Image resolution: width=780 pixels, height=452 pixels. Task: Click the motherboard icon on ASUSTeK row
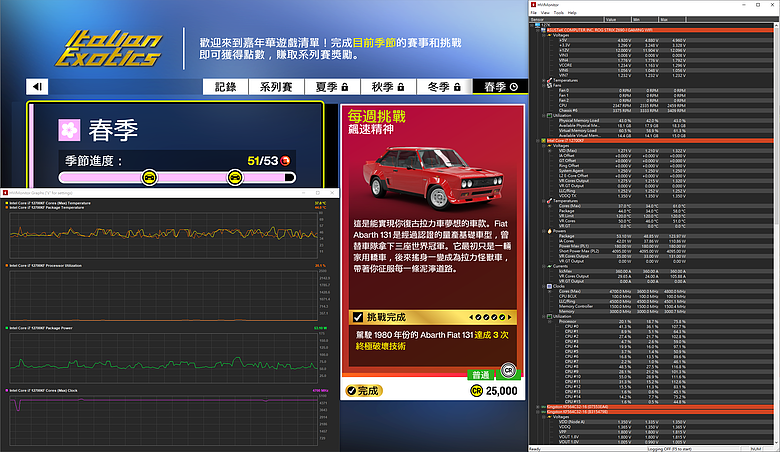(544, 30)
